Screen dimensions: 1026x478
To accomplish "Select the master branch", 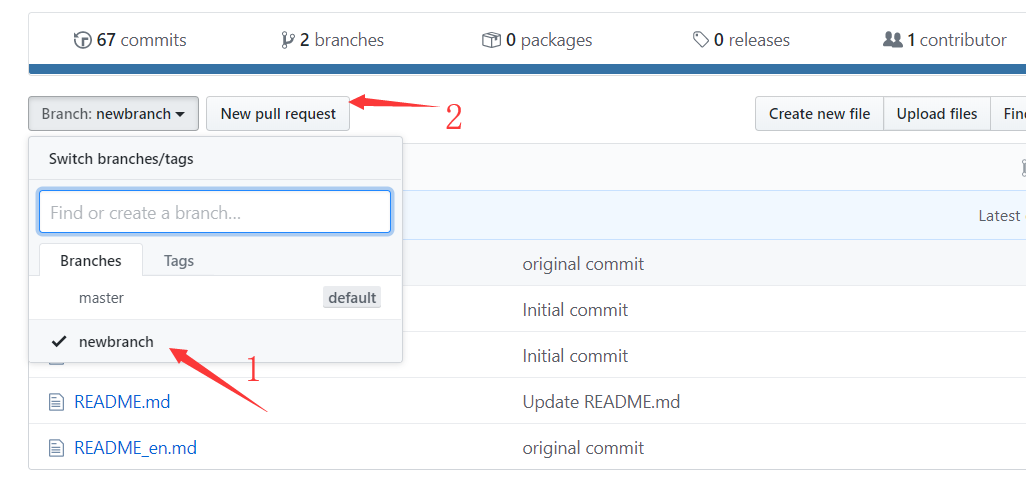I will (x=102, y=298).
